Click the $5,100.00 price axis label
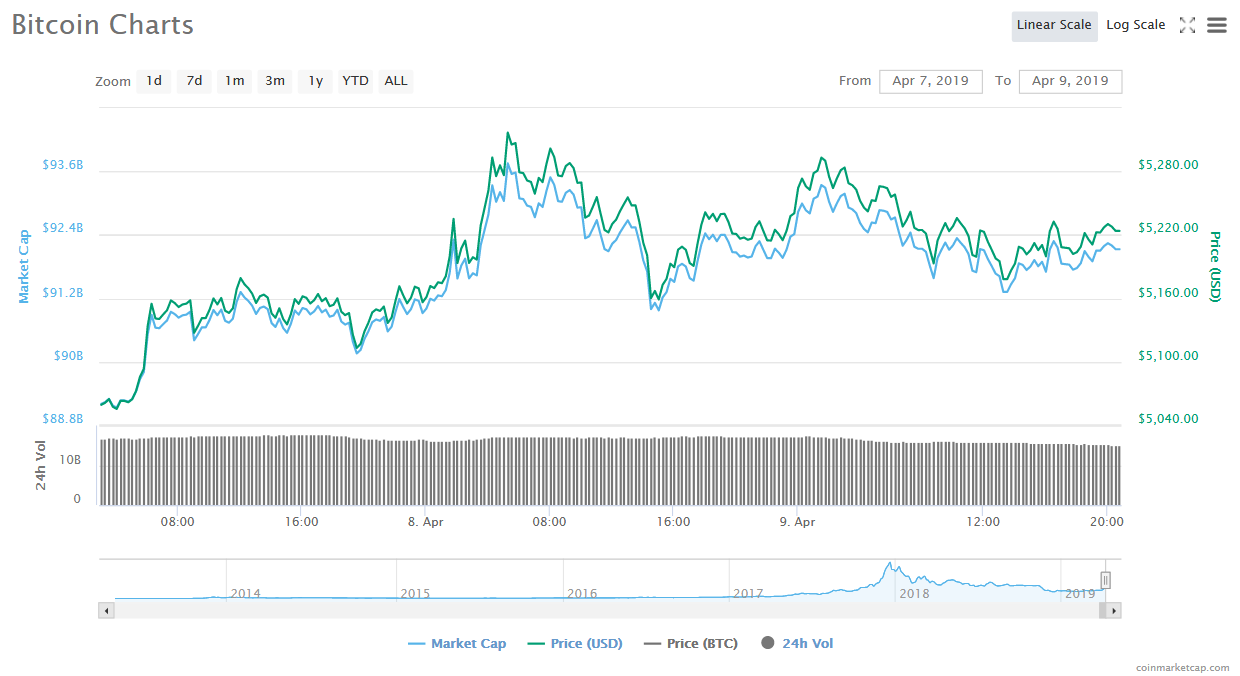 point(1168,356)
